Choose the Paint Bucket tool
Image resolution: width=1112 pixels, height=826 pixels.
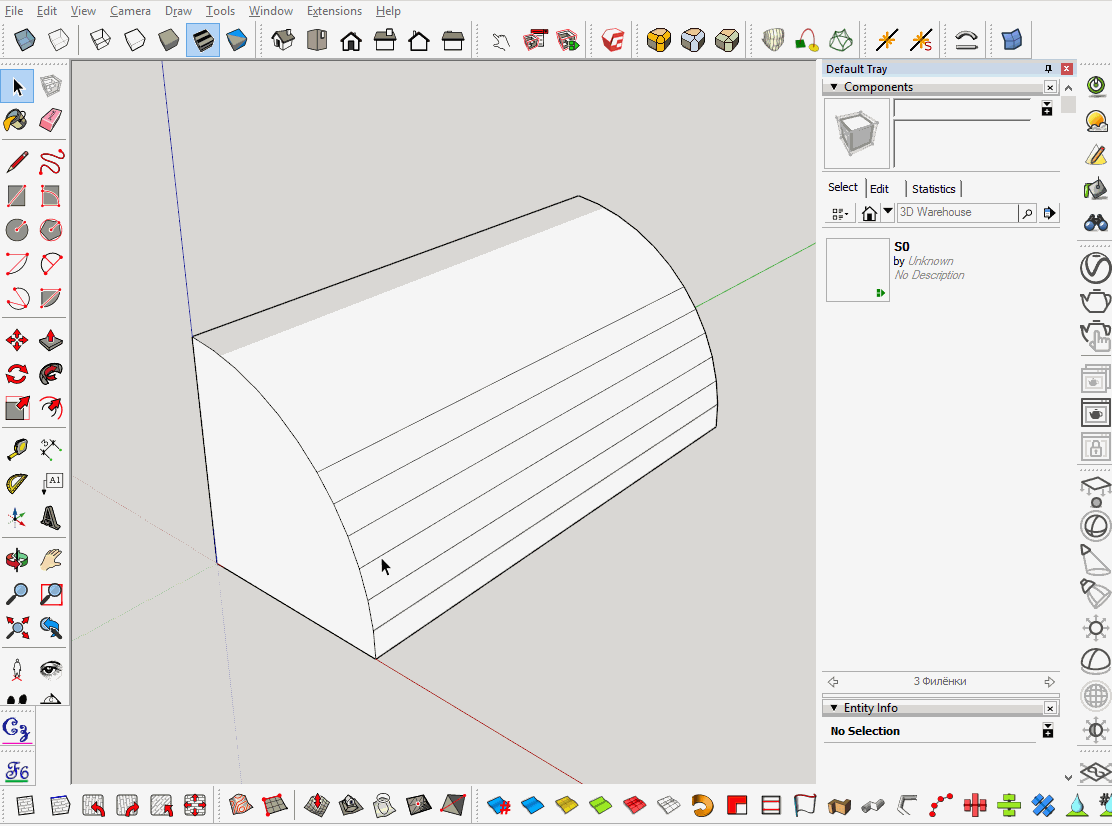16,119
